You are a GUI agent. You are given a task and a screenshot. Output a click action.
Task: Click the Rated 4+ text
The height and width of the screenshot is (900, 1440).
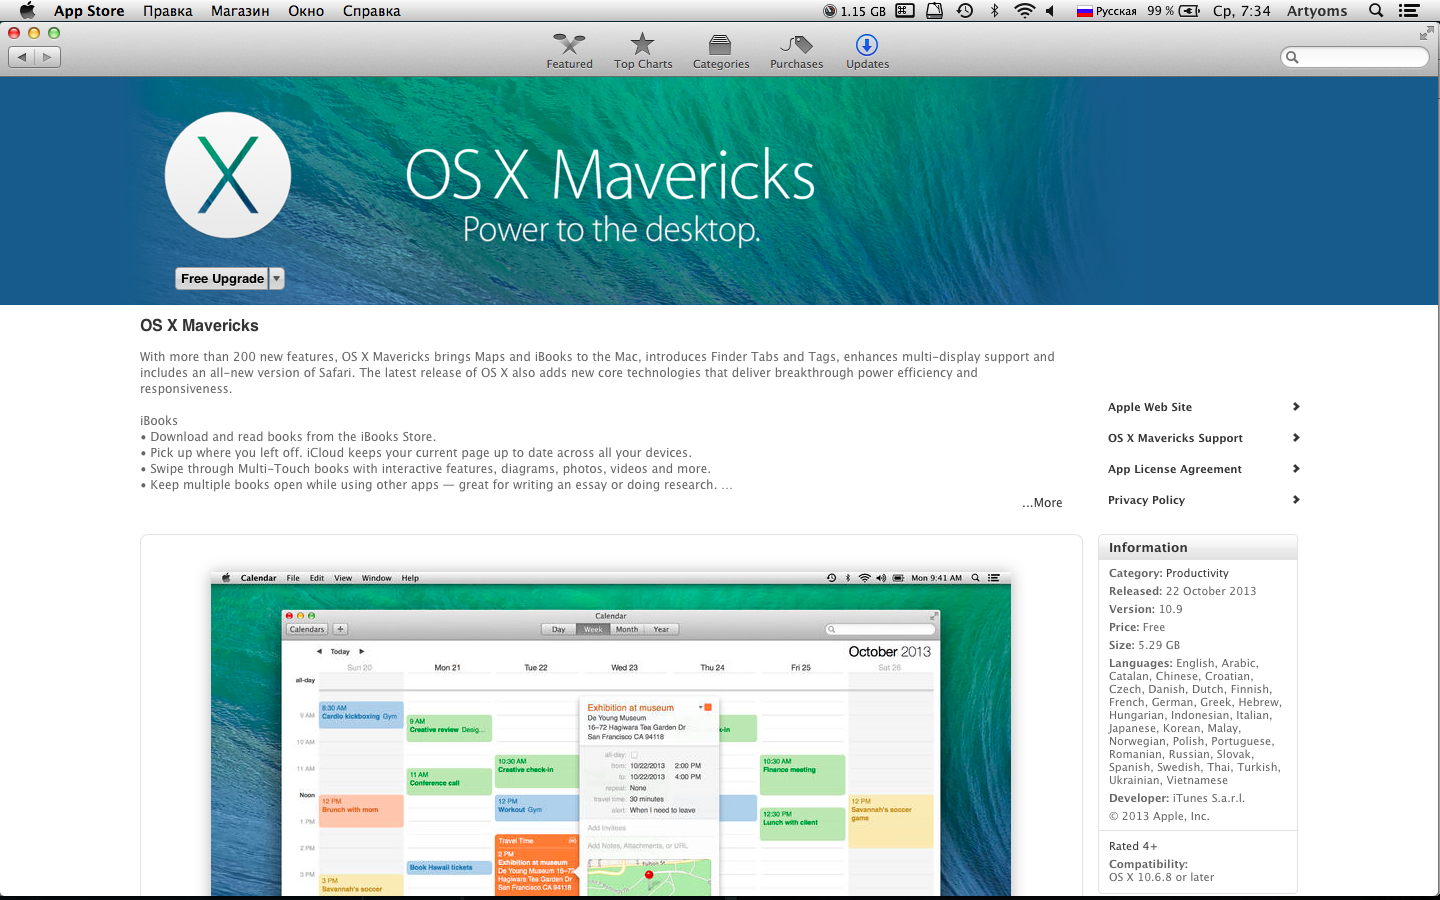pos(1133,846)
